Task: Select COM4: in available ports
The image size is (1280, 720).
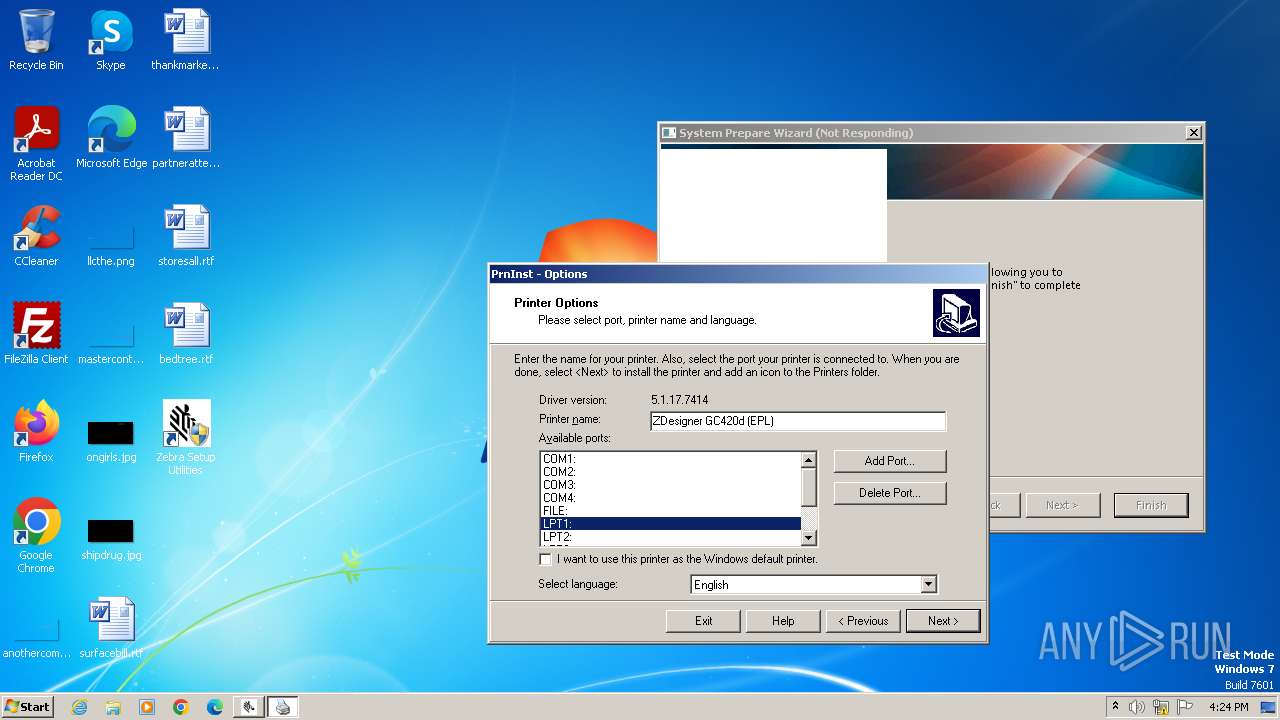Action: coord(670,498)
